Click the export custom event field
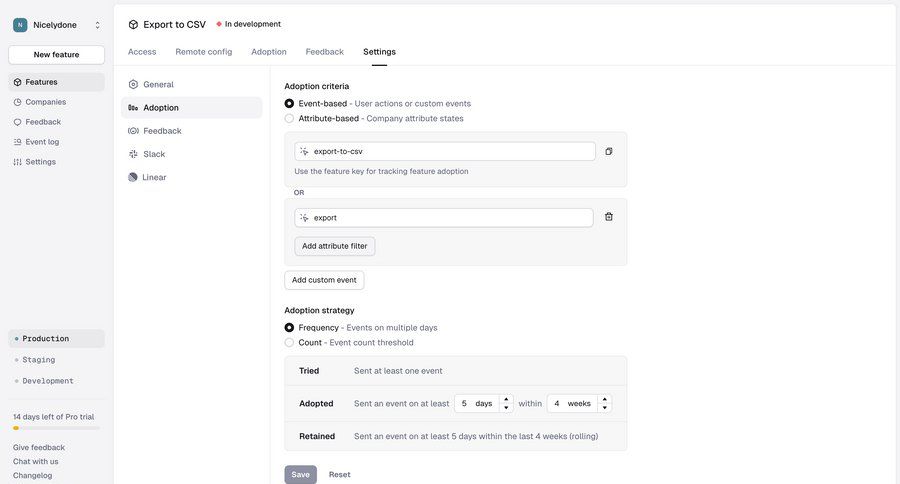Viewport: 900px width, 484px height. [x=444, y=218]
